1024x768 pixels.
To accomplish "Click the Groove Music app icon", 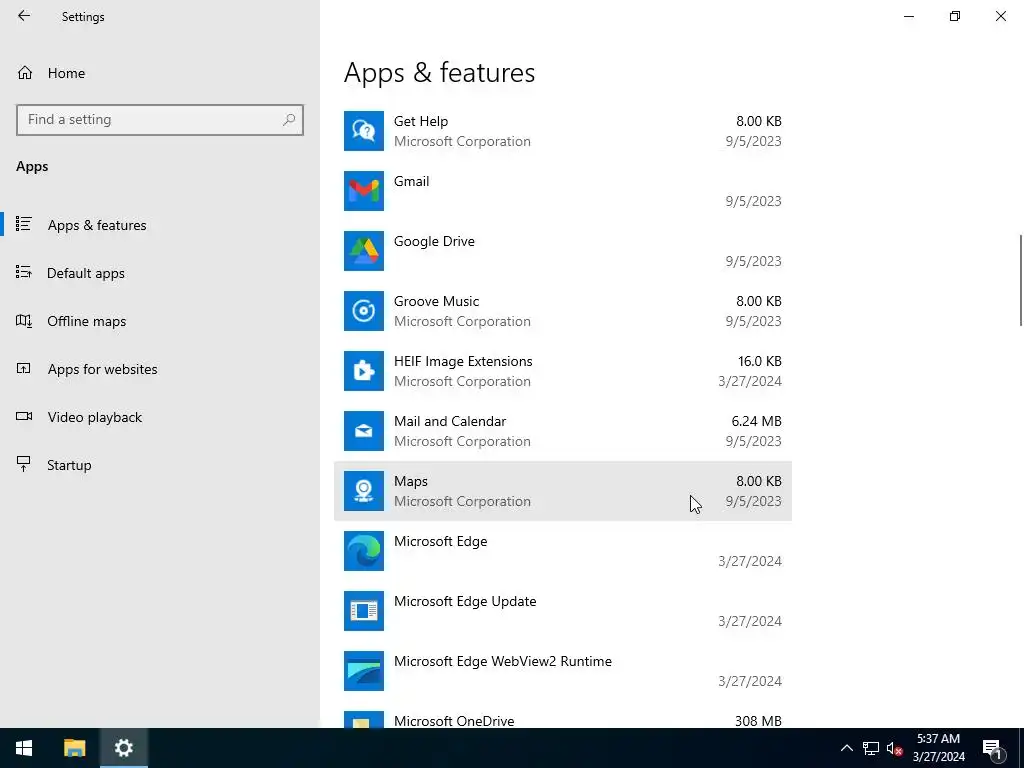I will (x=364, y=311).
